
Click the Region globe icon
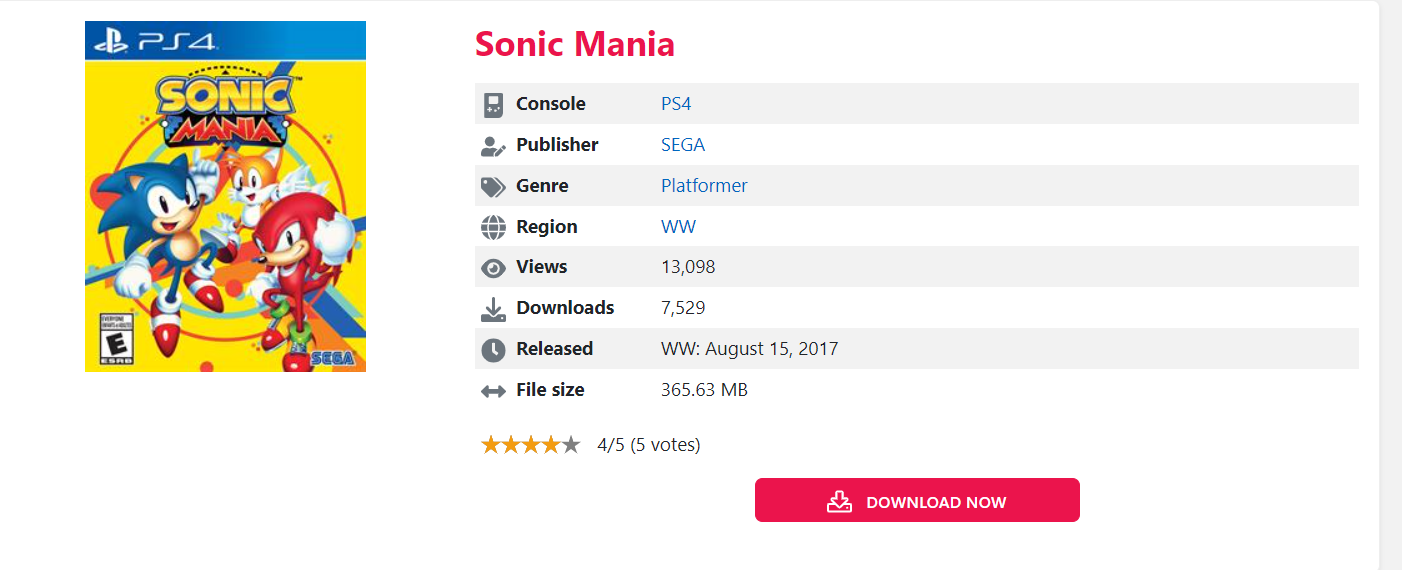[x=493, y=228]
